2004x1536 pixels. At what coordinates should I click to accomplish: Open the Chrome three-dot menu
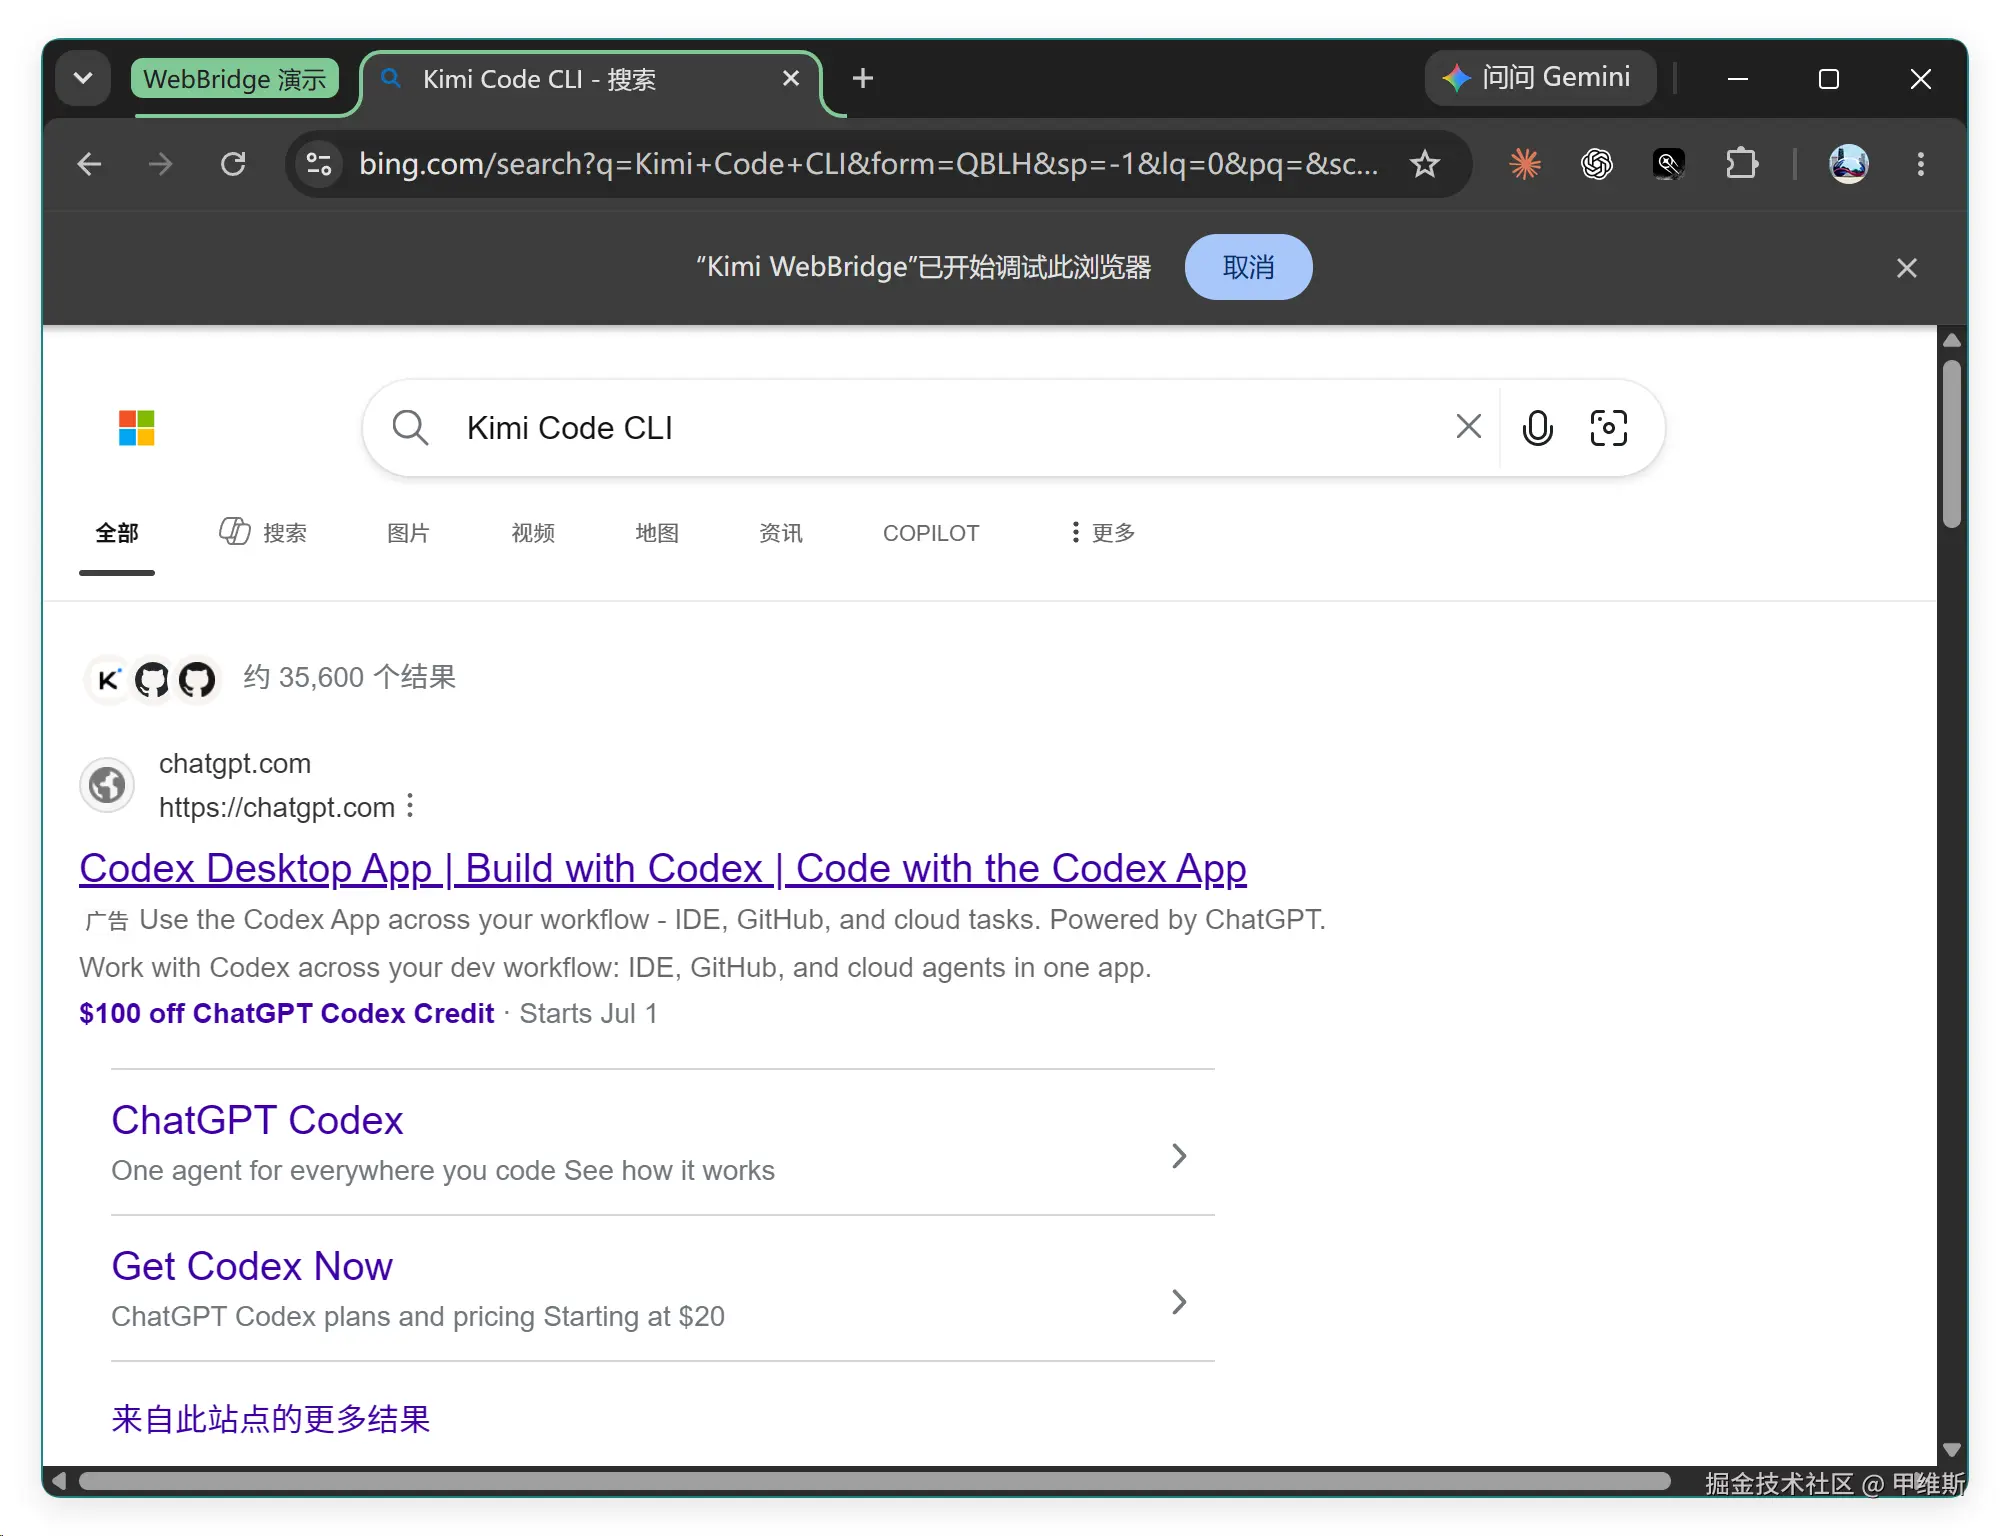click(1921, 163)
